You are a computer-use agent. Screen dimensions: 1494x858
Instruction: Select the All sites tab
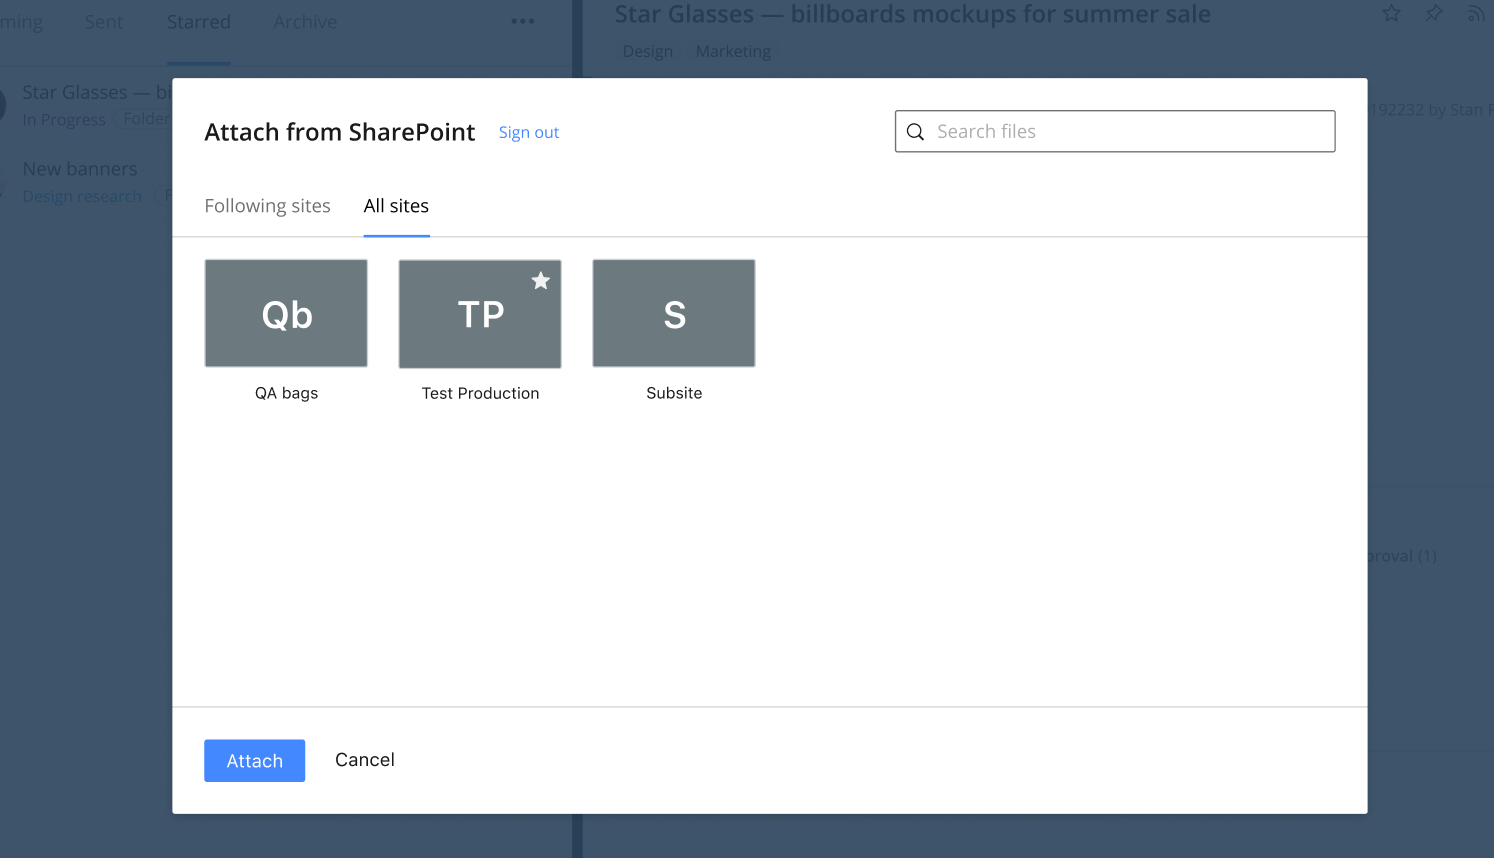click(x=396, y=206)
